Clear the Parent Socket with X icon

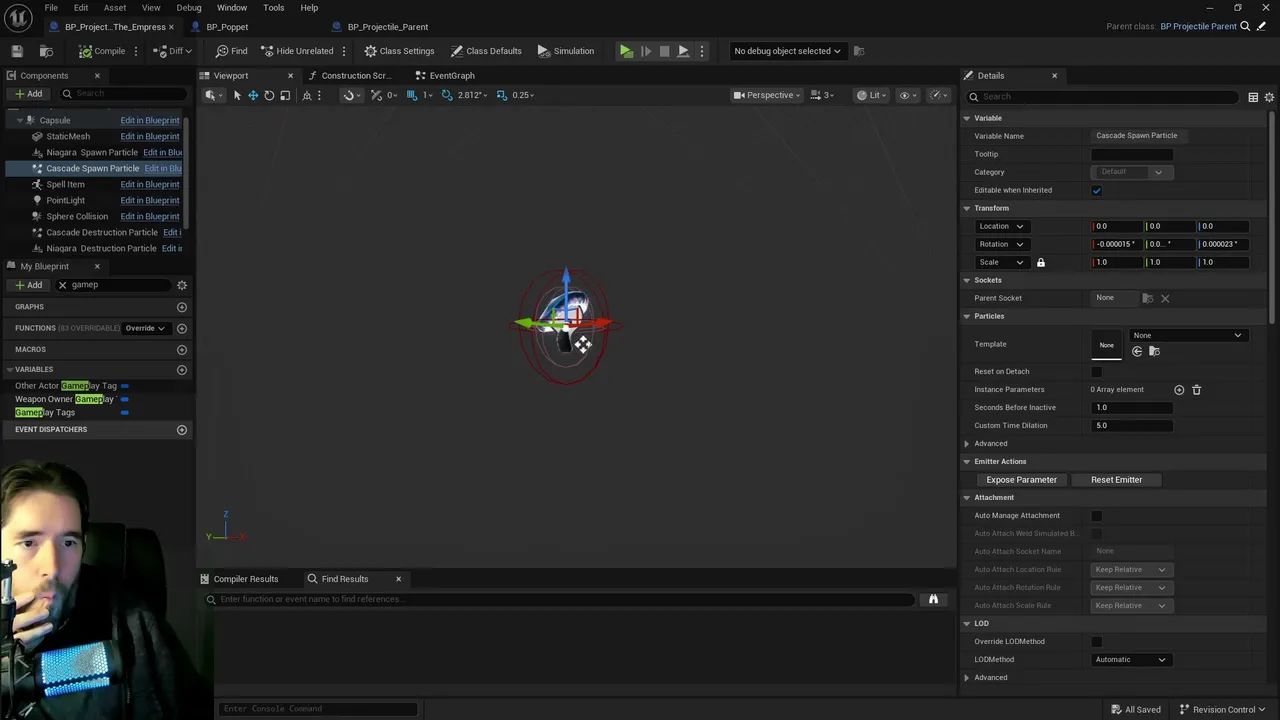tap(1165, 298)
